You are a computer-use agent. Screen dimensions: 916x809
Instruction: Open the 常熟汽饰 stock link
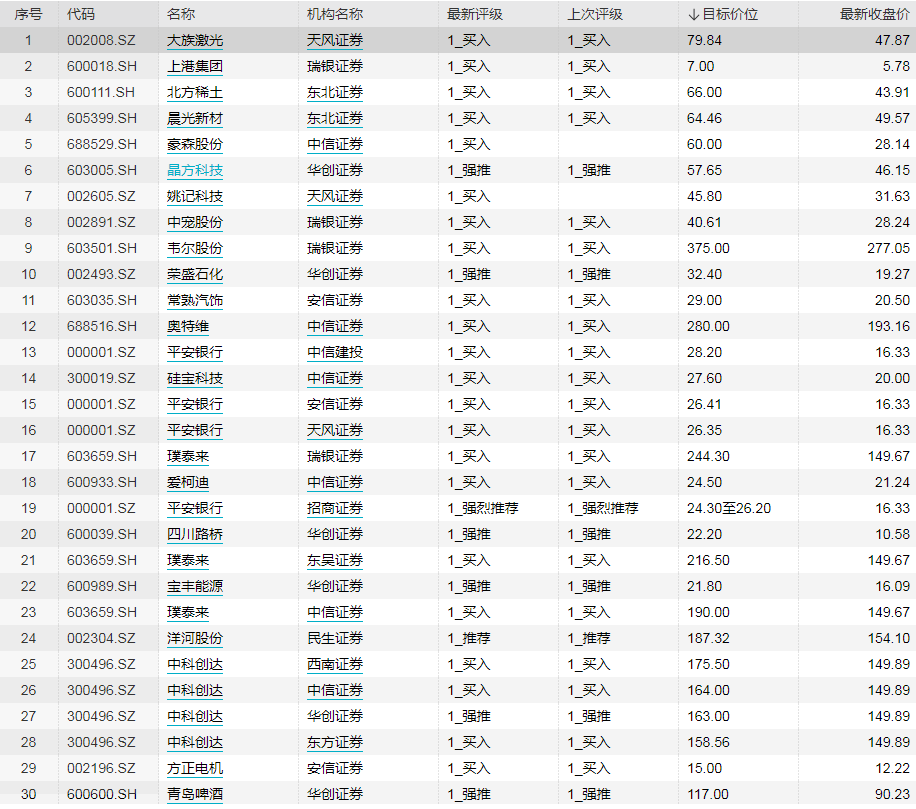[195, 300]
